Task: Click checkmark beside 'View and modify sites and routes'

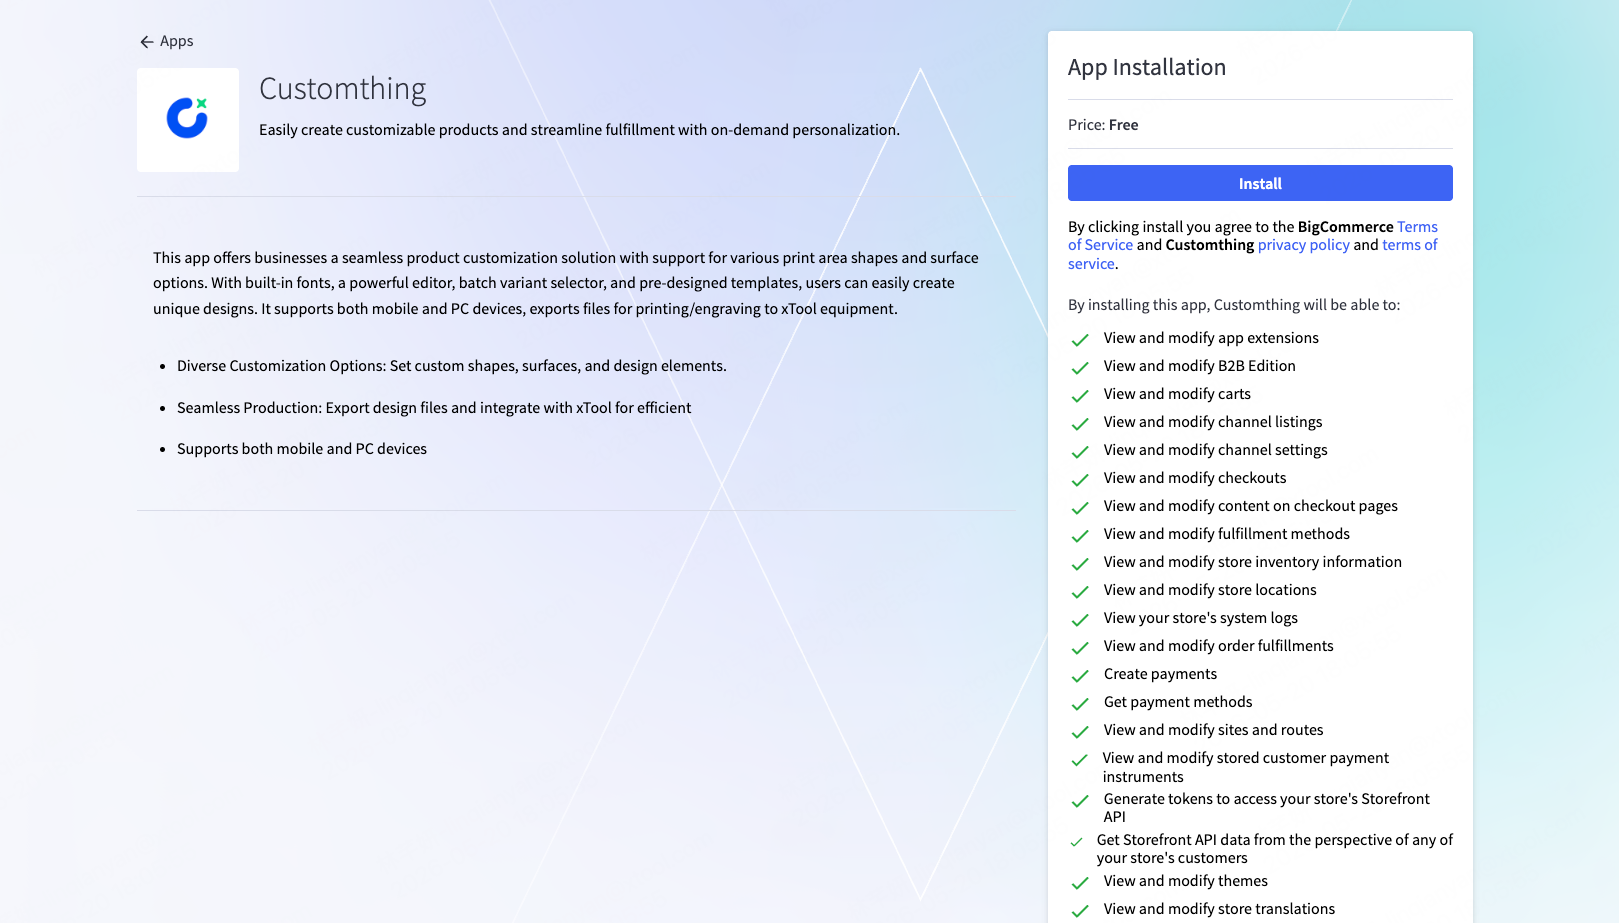Action: coord(1080,732)
